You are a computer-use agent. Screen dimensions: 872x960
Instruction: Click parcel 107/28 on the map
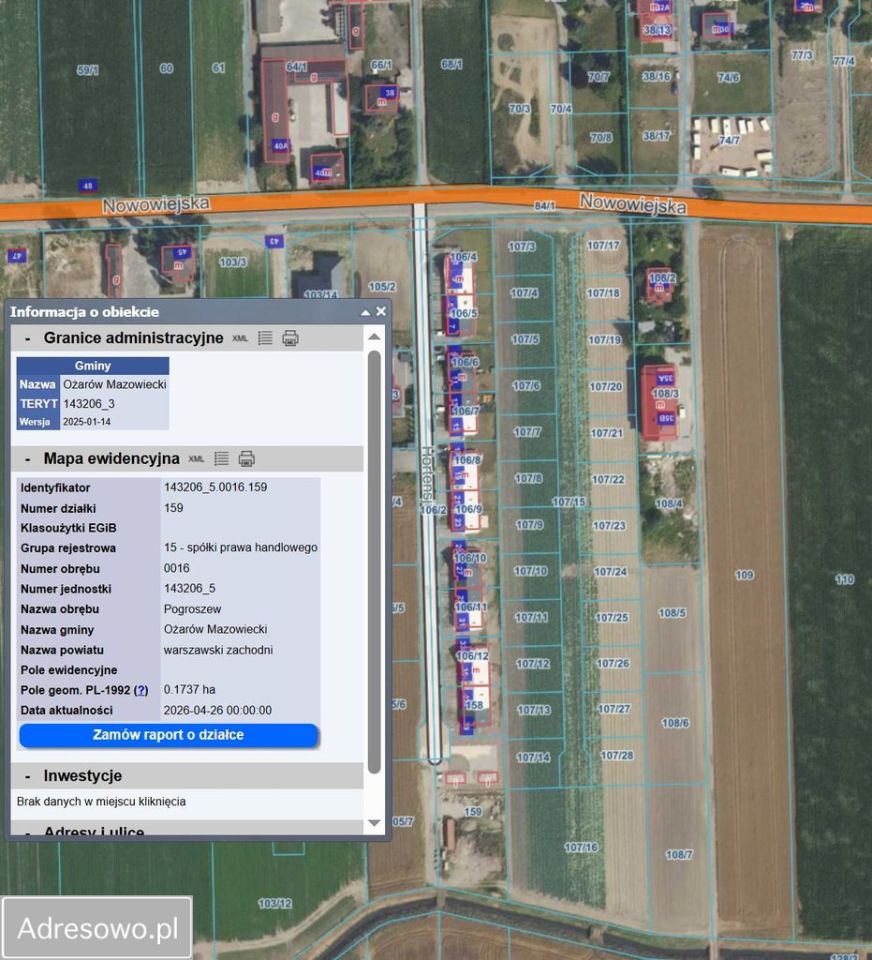617,756
